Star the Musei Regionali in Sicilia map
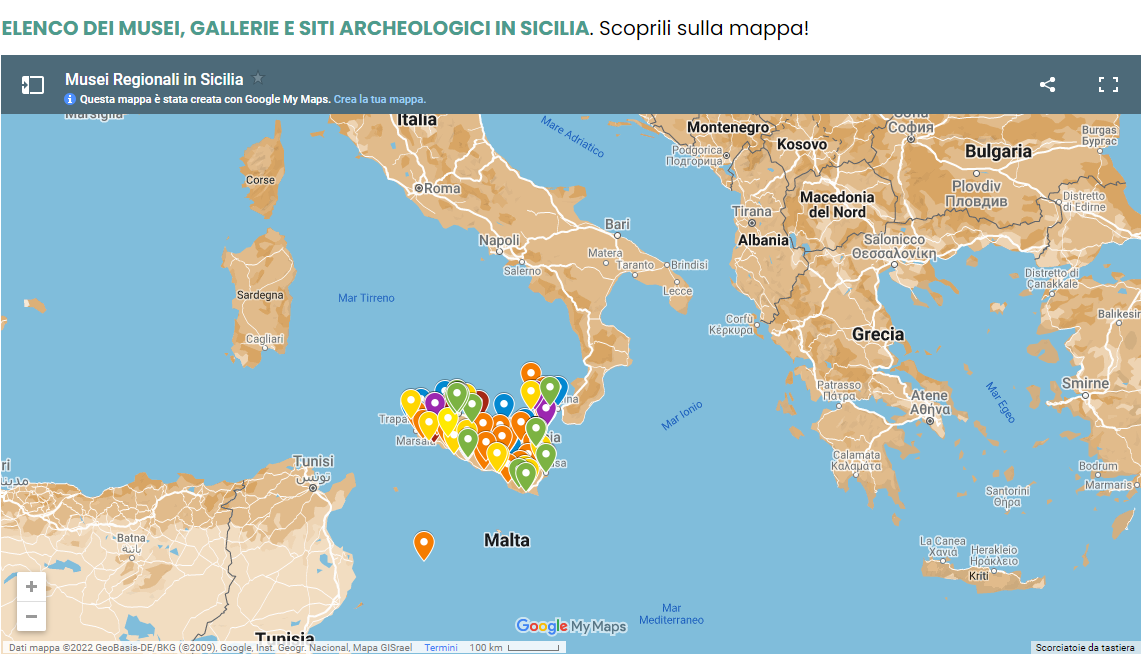 258,78
